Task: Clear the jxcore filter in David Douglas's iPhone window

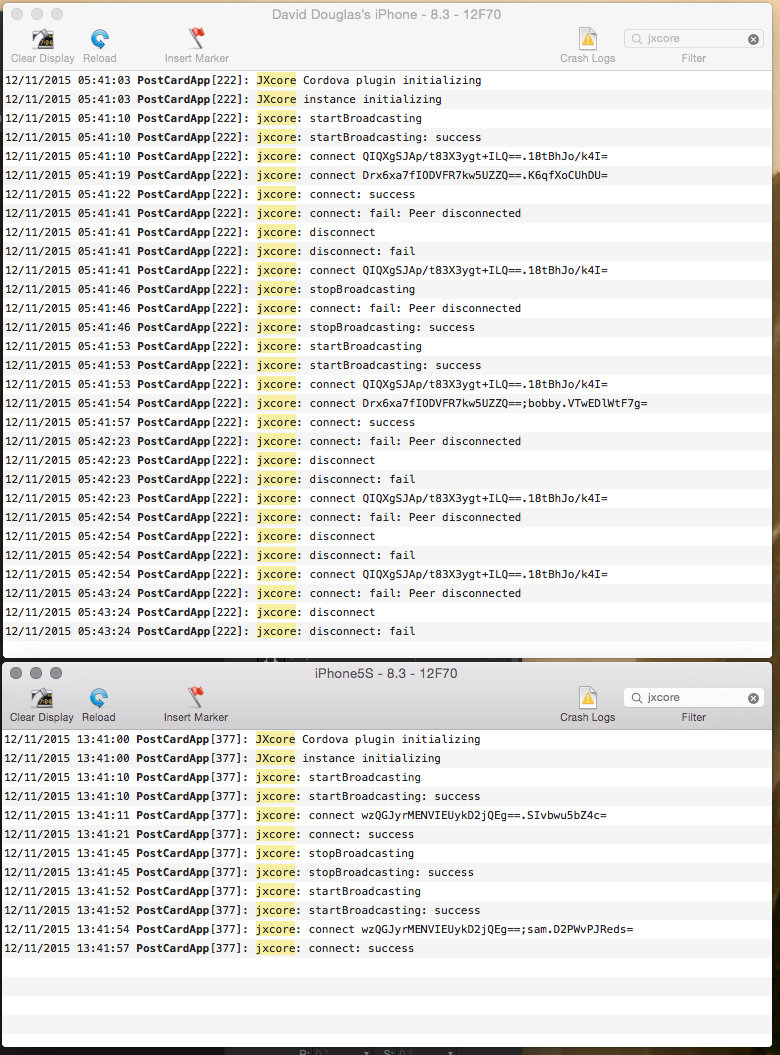Action: [753, 39]
